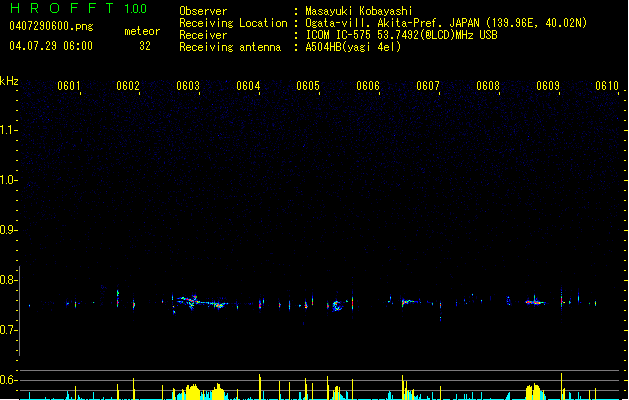Click the 0604 time marker
Screen dimensions: 629x400
point(248,86)
